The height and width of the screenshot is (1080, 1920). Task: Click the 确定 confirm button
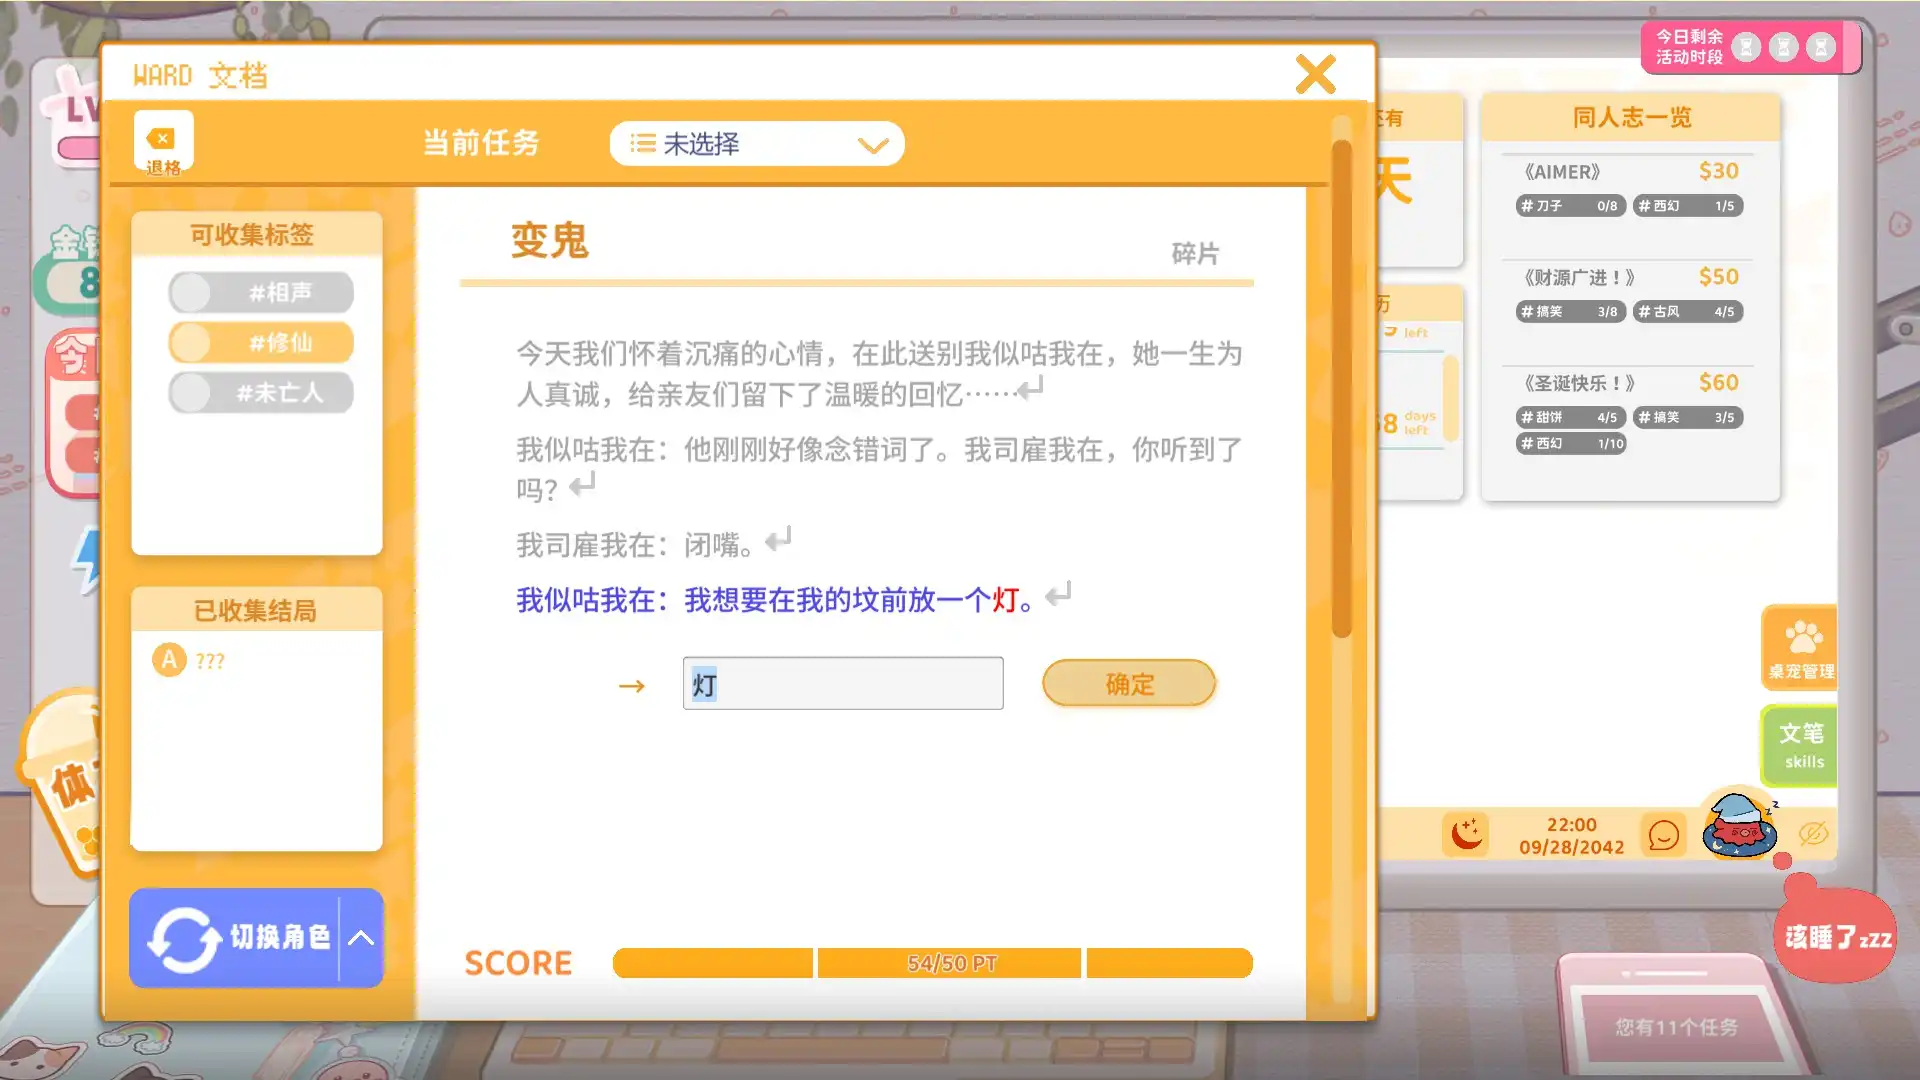point(1129,684)
